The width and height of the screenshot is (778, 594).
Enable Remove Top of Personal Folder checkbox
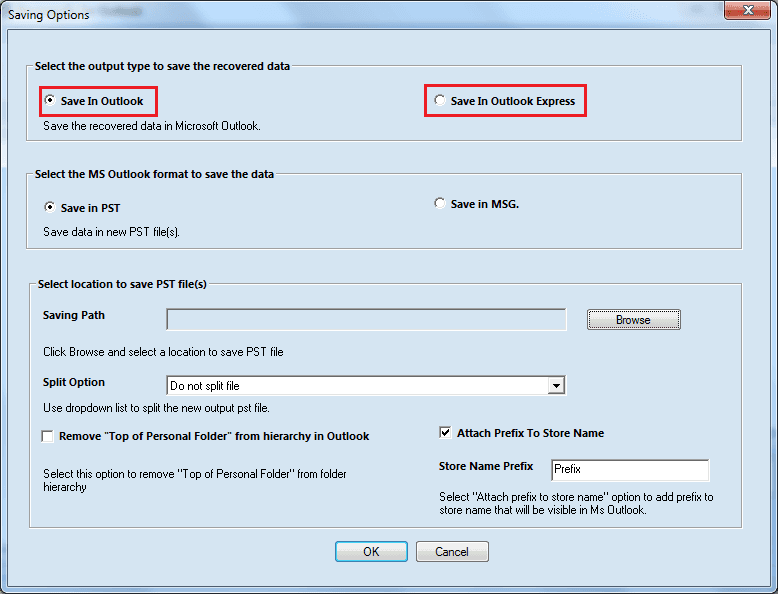[x=48, y=436]
